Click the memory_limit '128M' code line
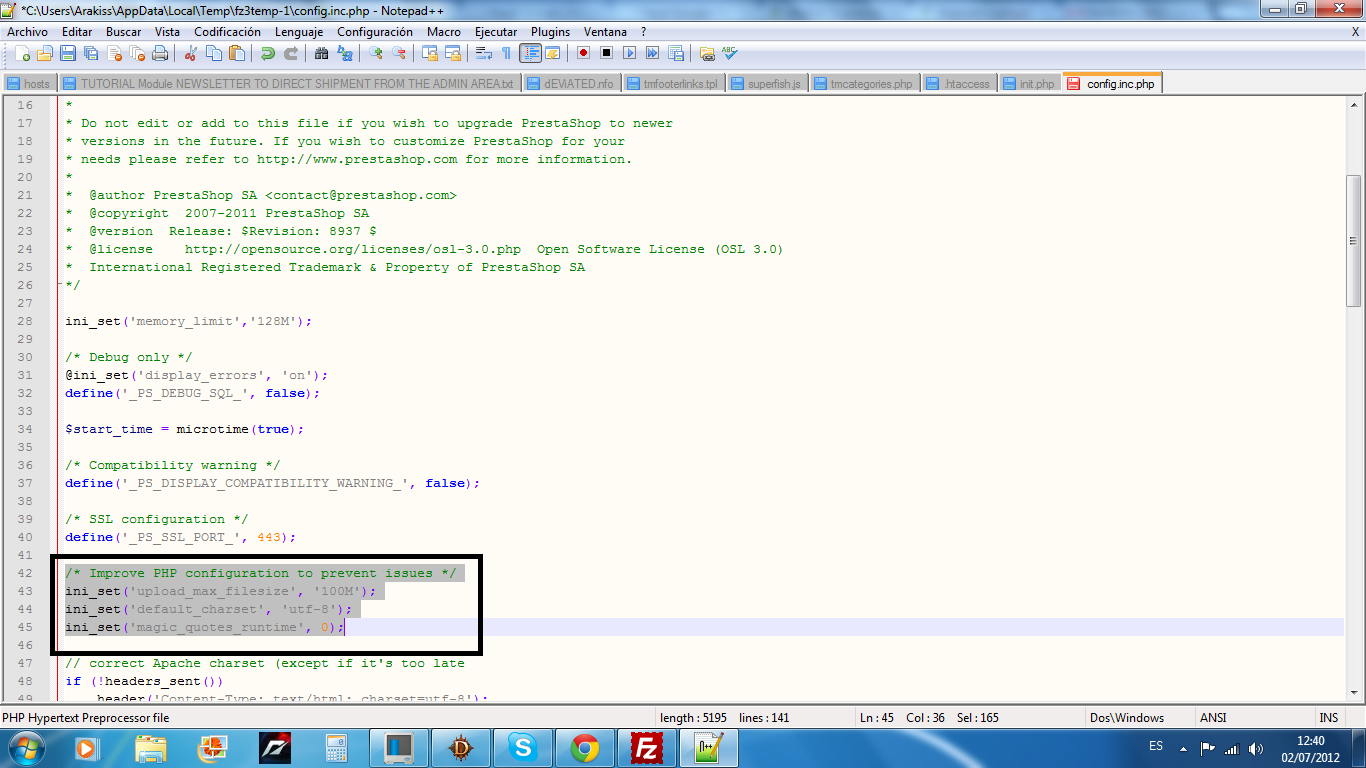This screenshot has width=1366, height=768. [x=189, y=321]
